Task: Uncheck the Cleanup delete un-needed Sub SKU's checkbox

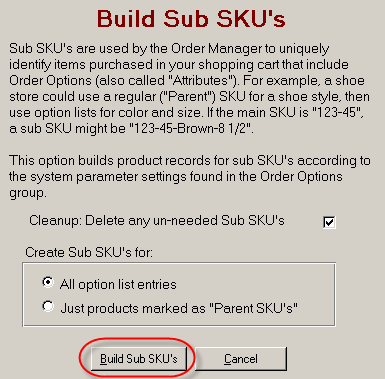Action: (x=329, y=222)
